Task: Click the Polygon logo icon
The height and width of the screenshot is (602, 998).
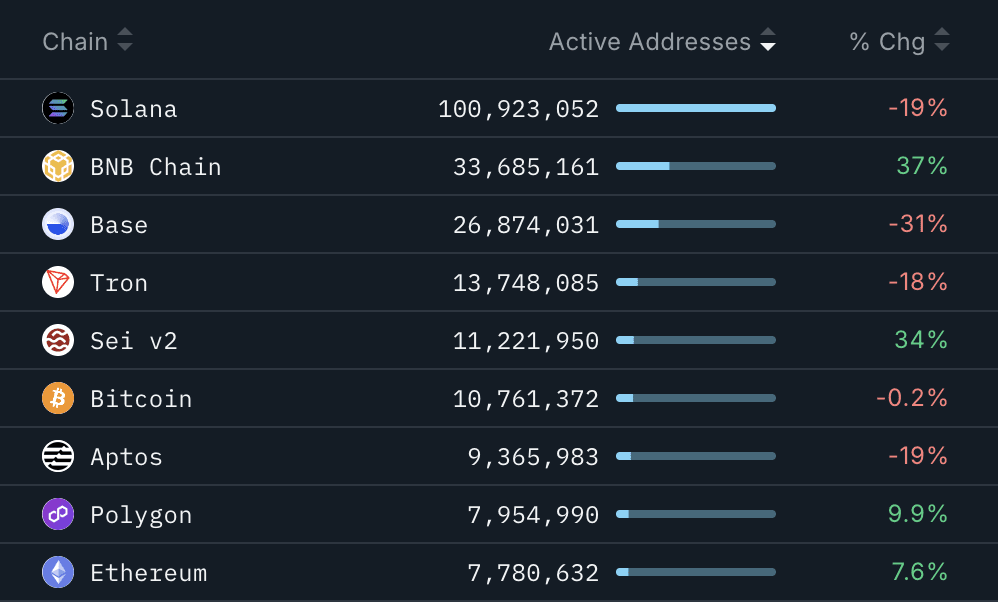Action: tap(58, 514)
